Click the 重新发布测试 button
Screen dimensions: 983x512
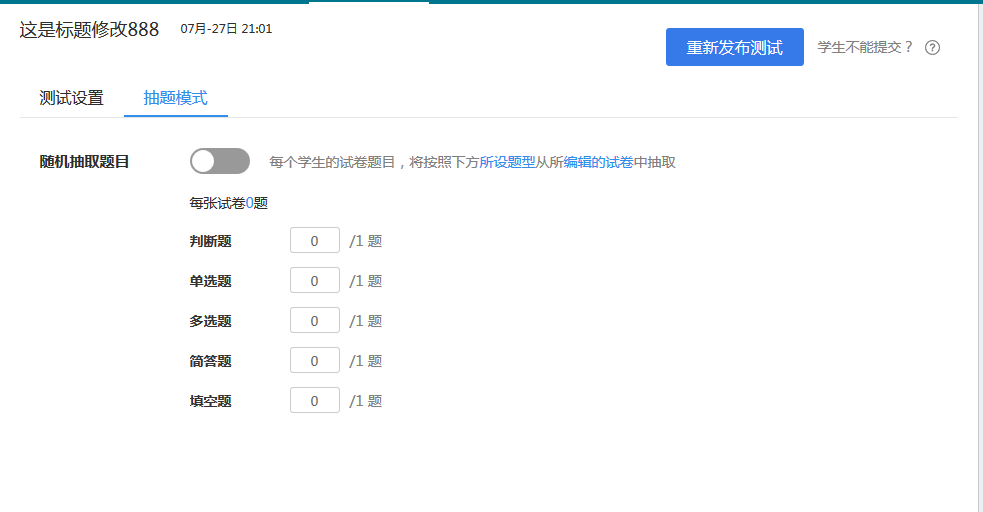[x=735, y=47]
